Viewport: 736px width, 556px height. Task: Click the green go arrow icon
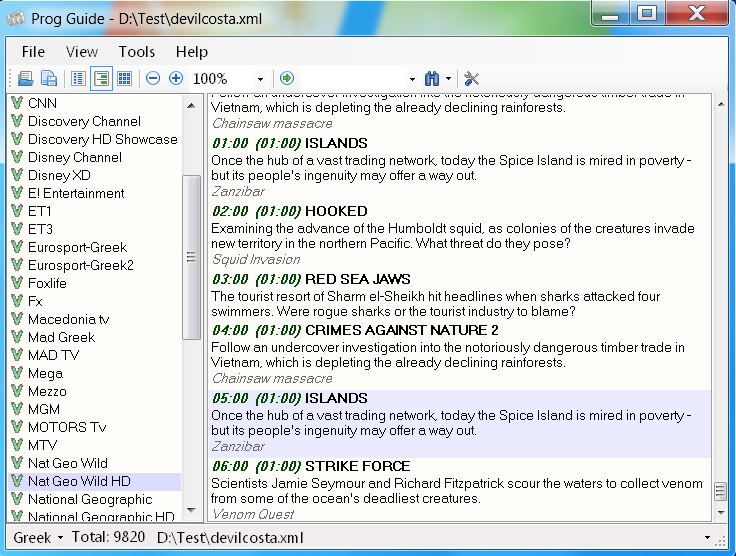287,78
